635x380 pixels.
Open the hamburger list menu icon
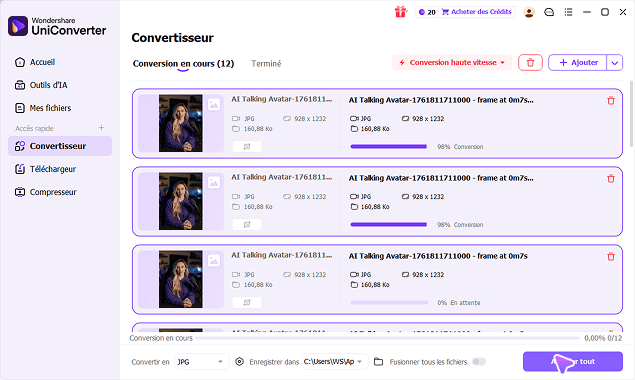[x=569, y=12]
